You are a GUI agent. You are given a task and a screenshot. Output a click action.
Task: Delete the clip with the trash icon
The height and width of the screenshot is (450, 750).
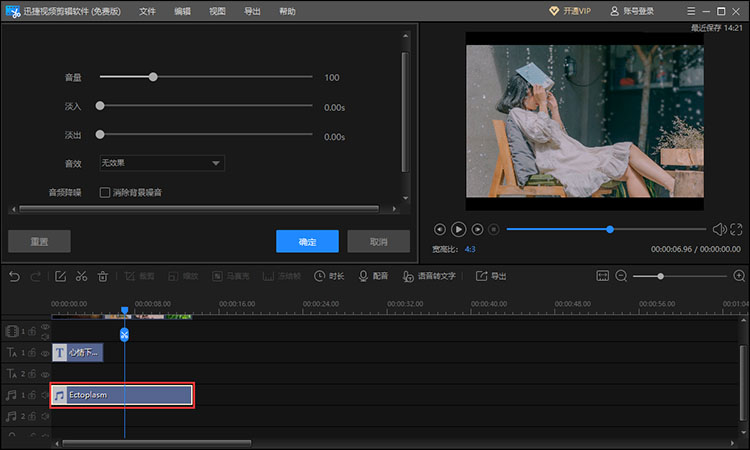pyautogui.click(x=103, y=276)
